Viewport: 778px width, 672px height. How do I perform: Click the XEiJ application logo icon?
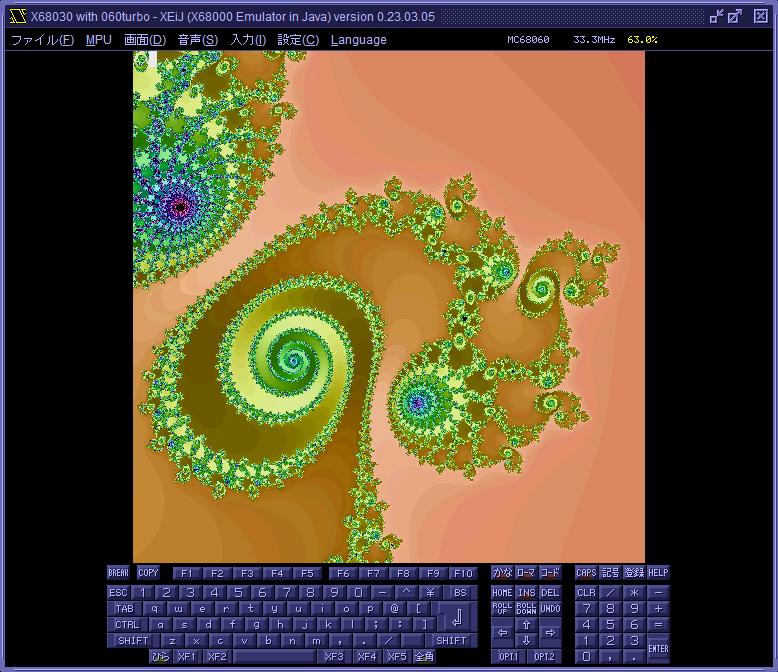pyautogui.click(x=16, y=15)
